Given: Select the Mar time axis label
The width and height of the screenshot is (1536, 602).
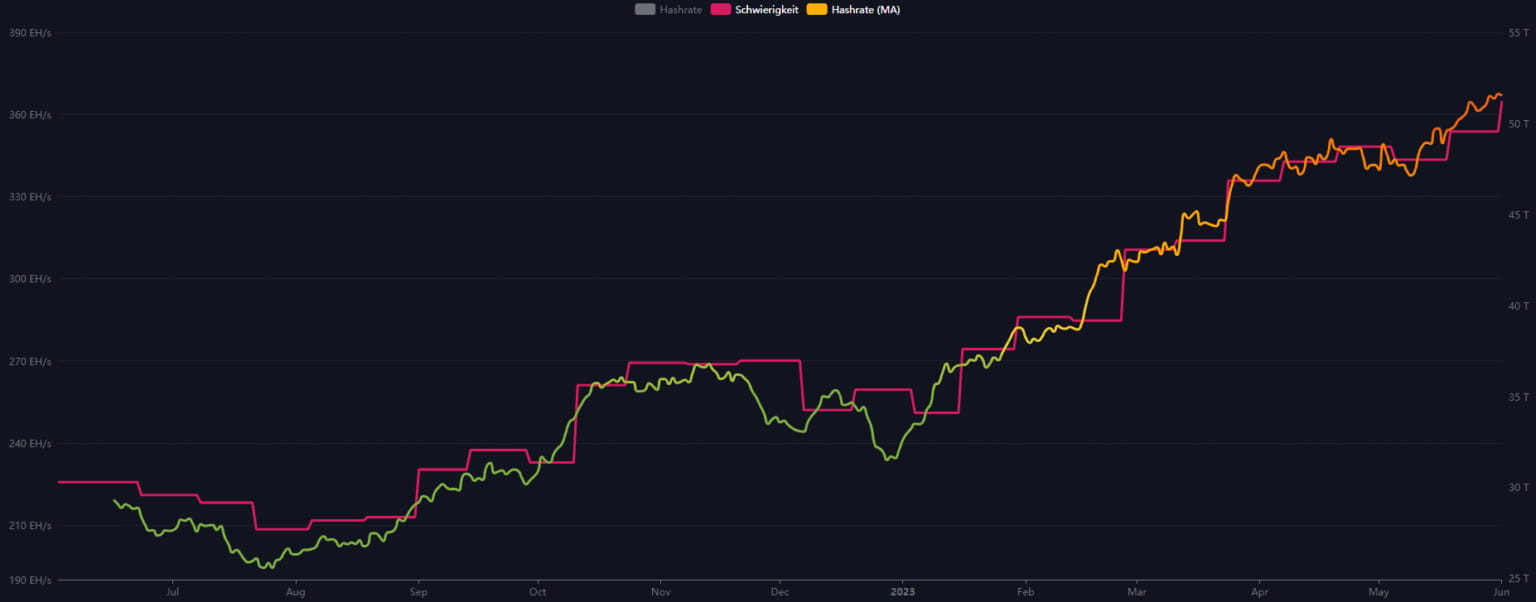Looking at the screenshot, I should [1136, 592].
